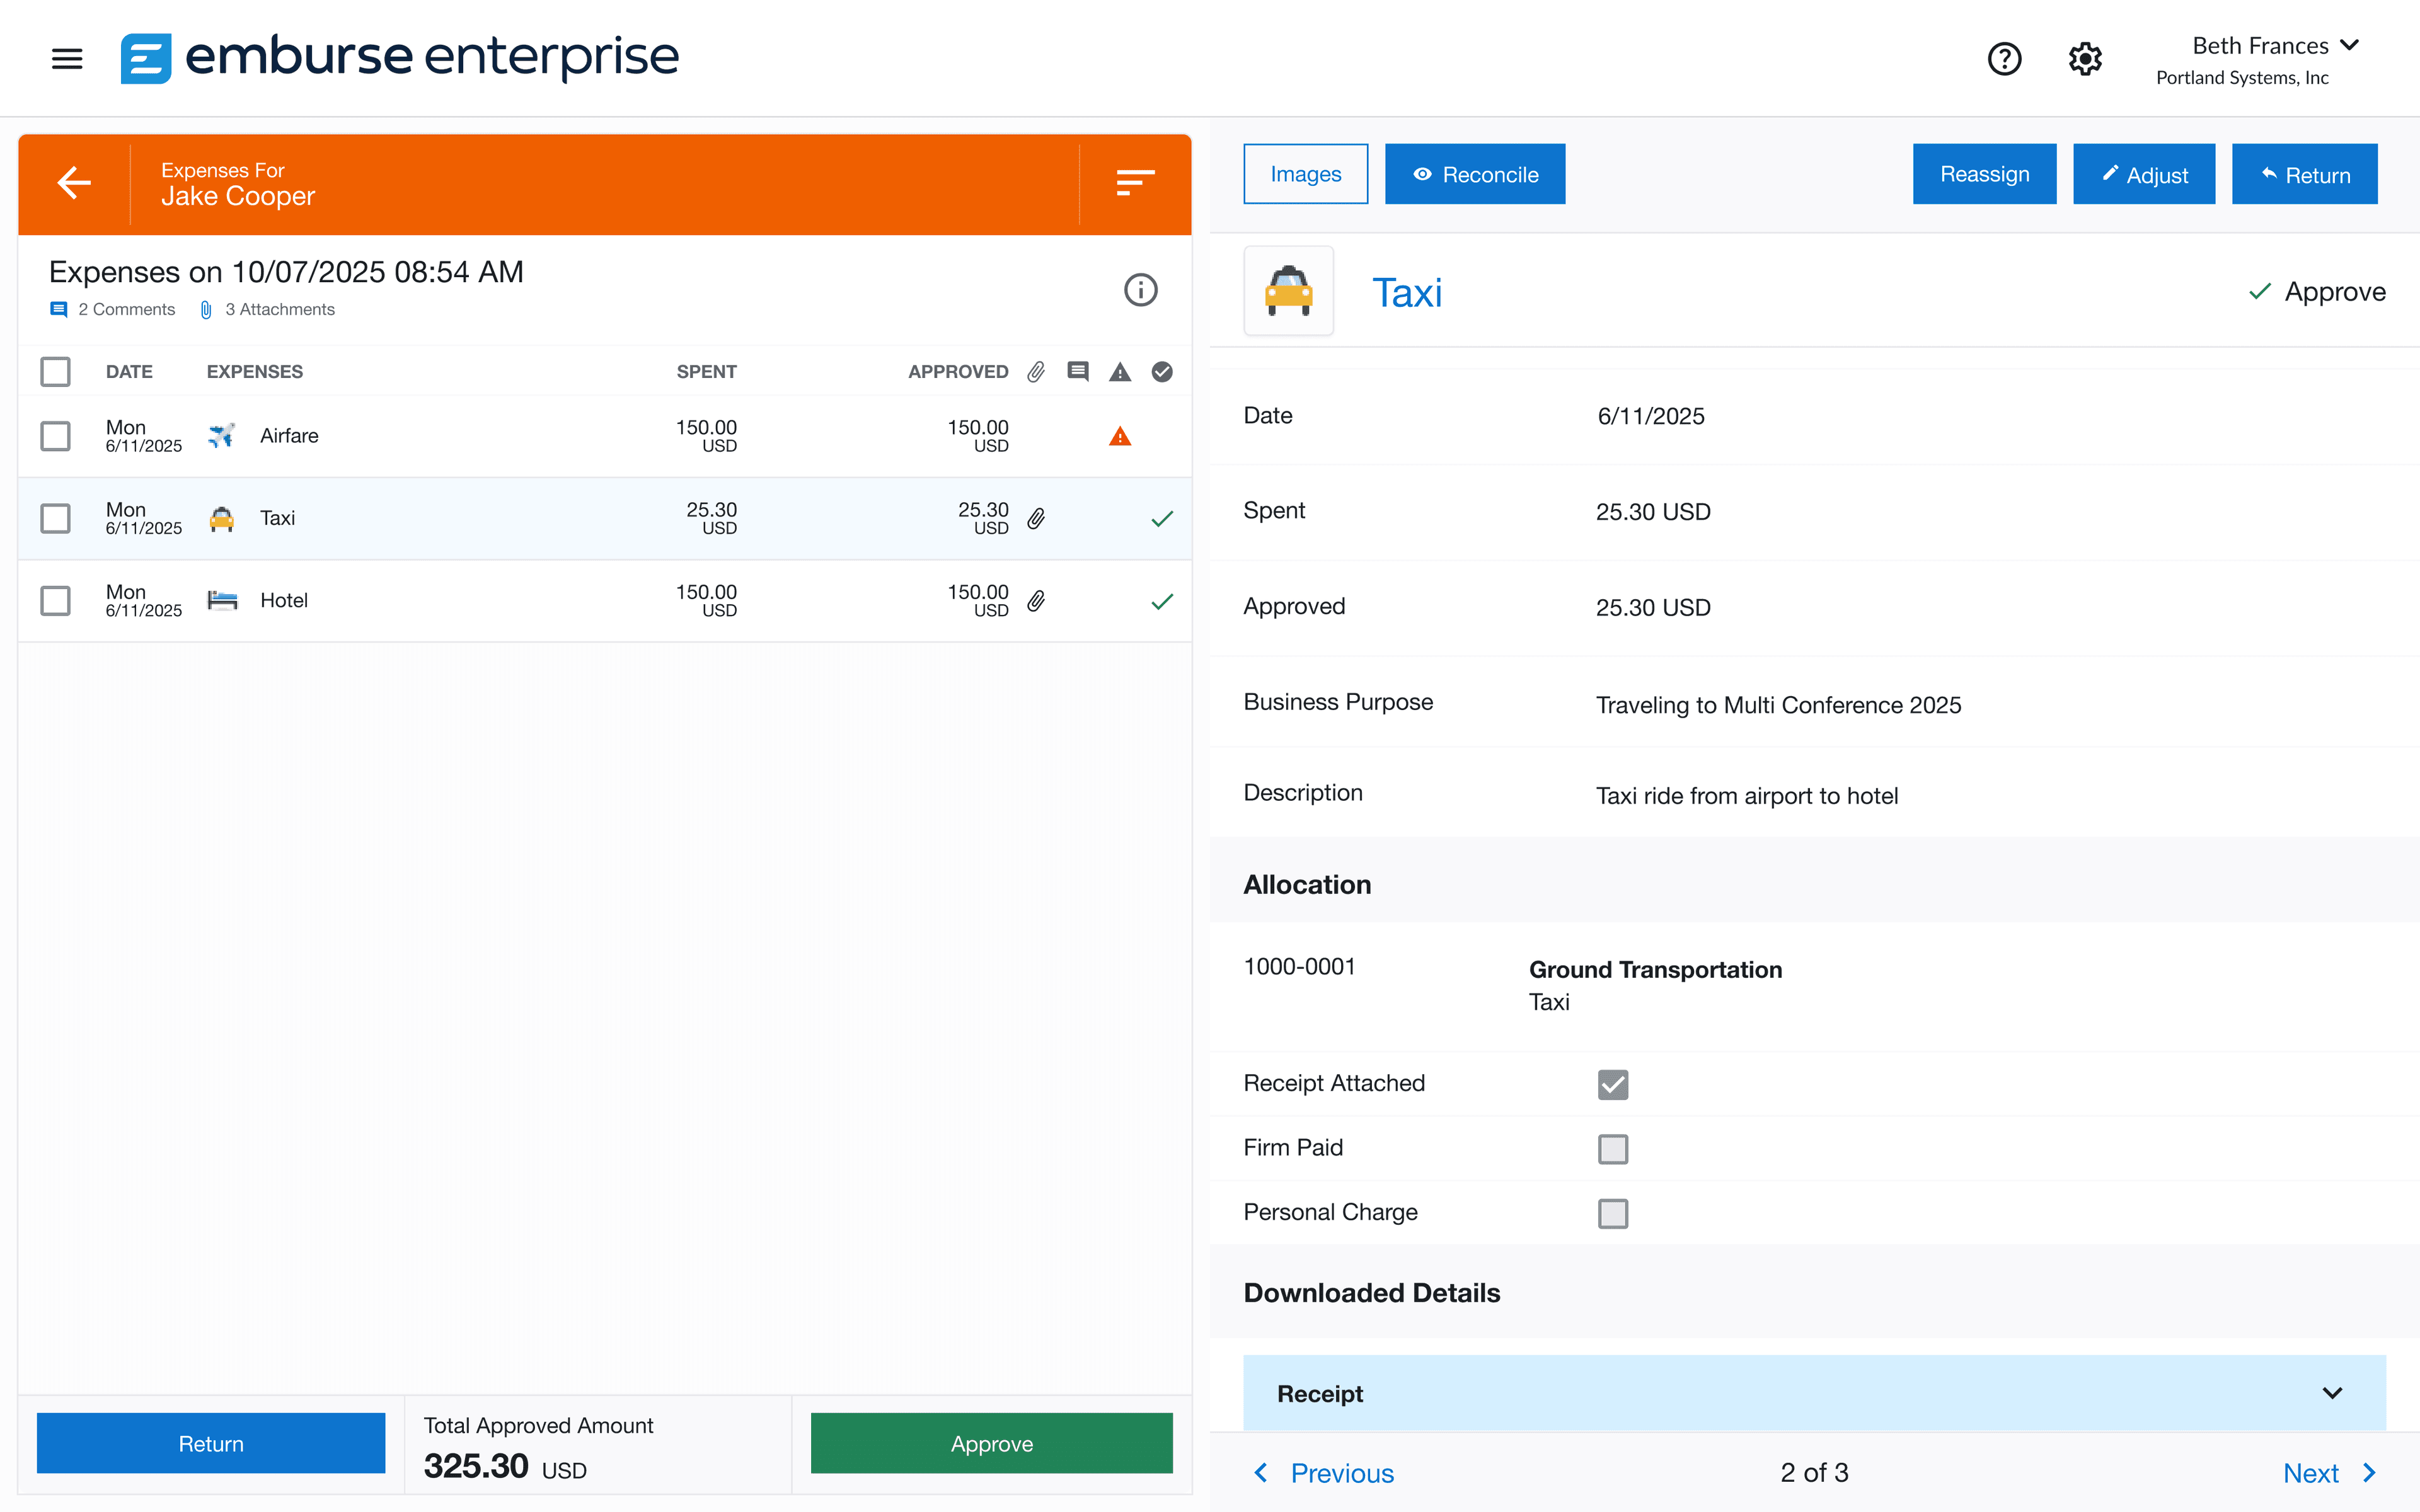Click the comments icon in the column header
Image resolution: width=2420 pixels, height=1512 pixels.
pyautogui.click(x=1077, y=371)
